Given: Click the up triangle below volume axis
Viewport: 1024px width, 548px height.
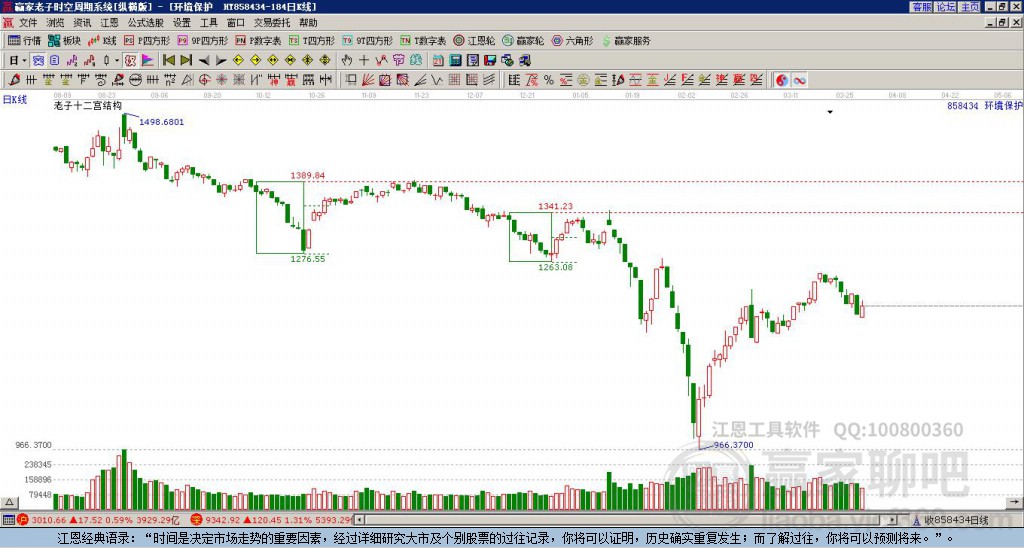Looking at the screenshot, I should 9,502.
